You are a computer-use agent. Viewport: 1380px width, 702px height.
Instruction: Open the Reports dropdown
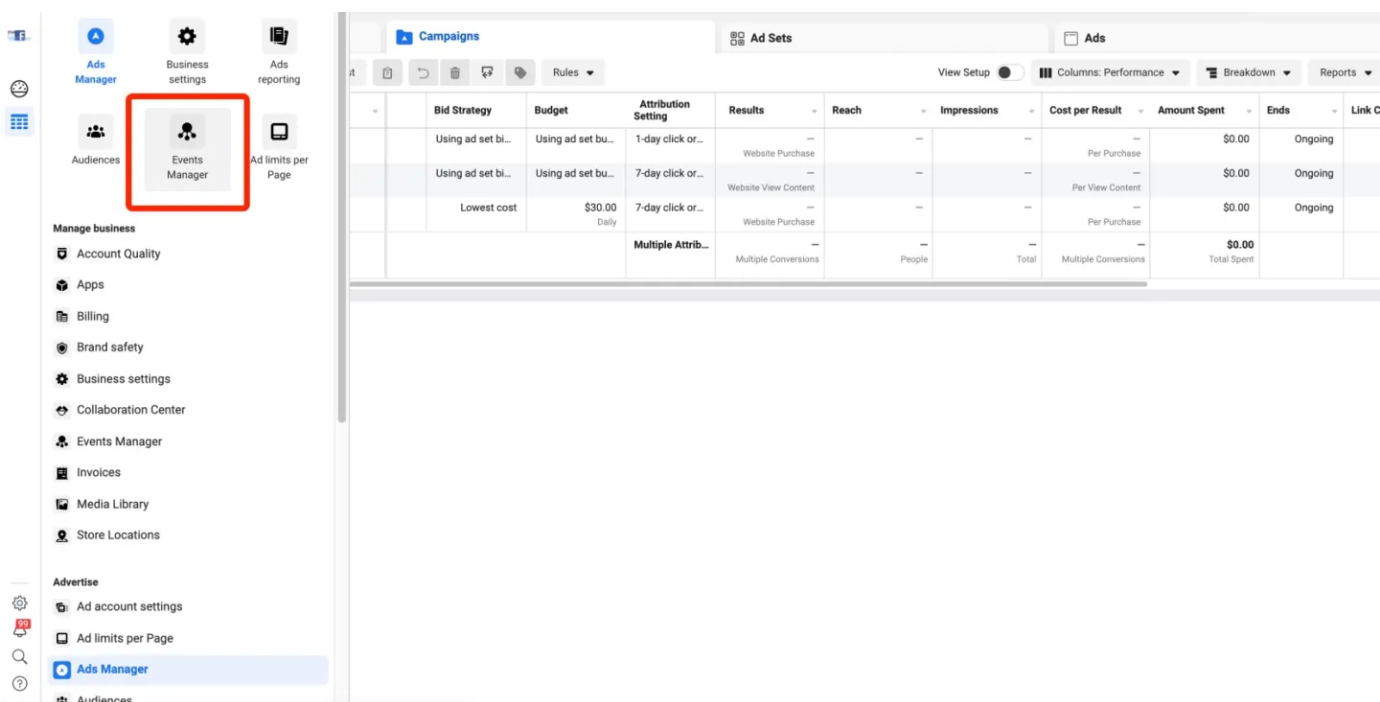1345,73
